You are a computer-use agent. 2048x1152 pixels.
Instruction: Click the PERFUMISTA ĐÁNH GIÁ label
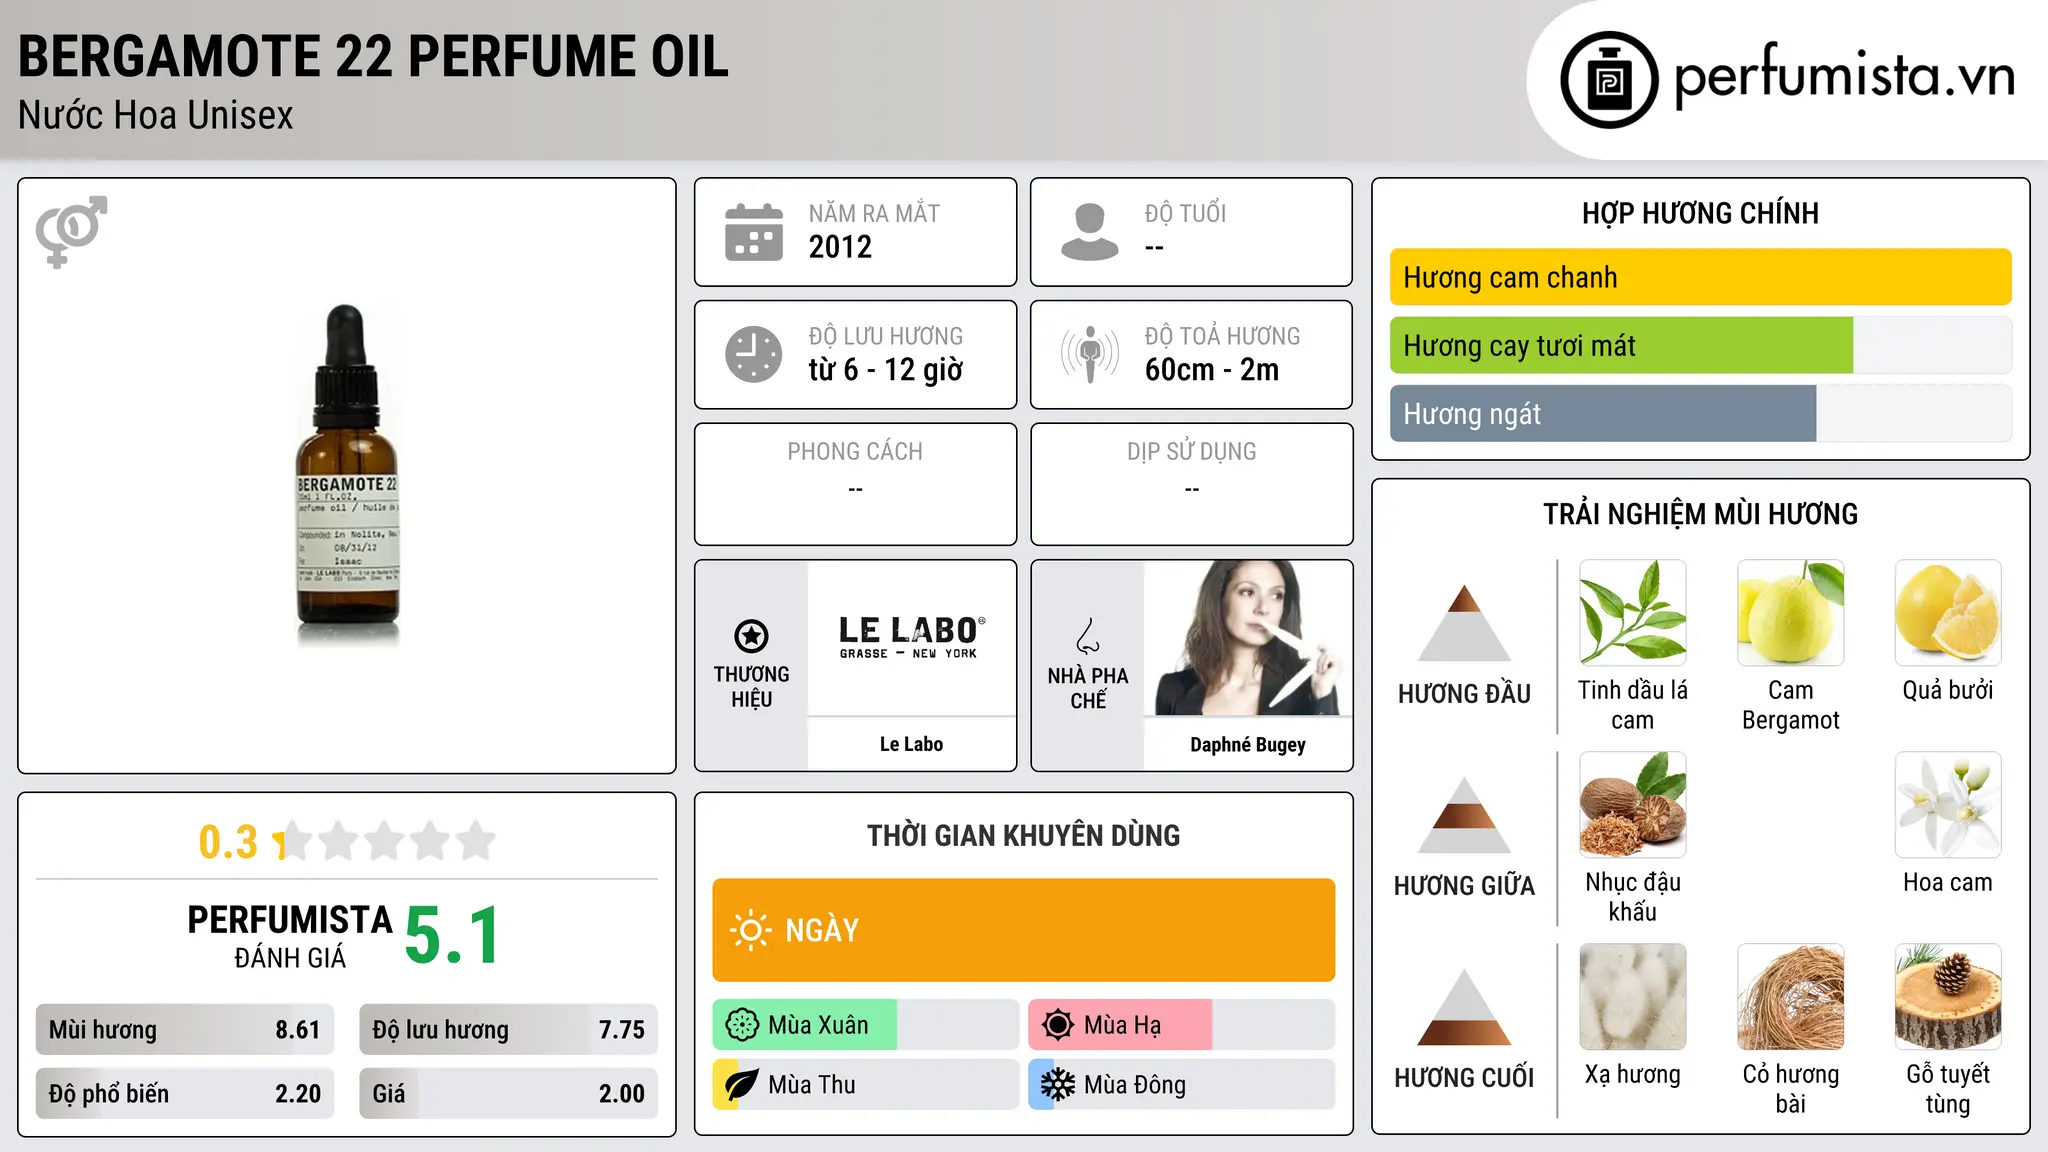point(290,936)
